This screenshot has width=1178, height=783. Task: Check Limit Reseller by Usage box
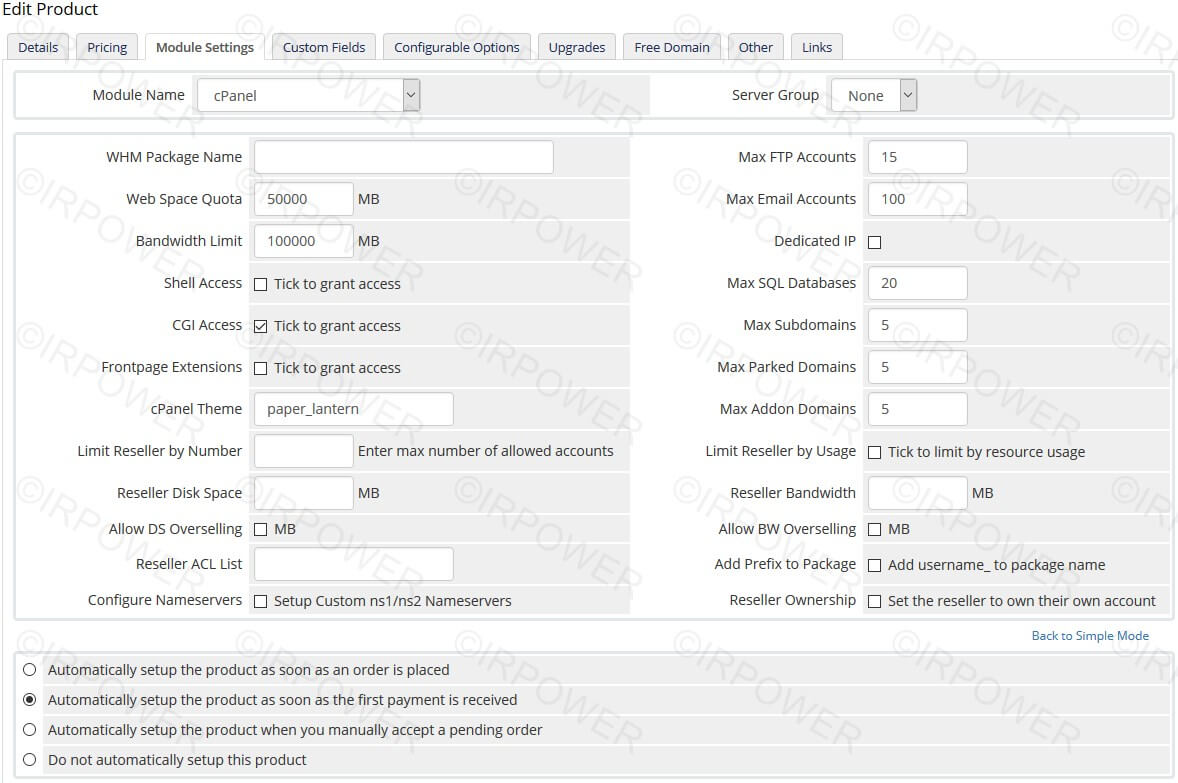(x=875, y=452)
